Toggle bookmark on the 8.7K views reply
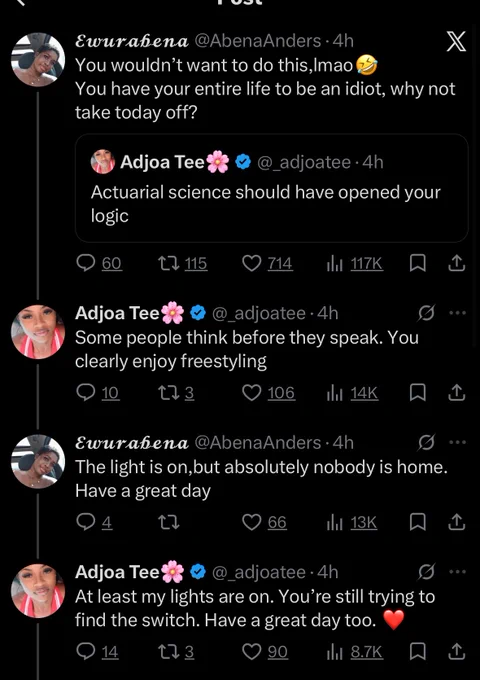The width and height of the screenshot is (480, 680). tap(418, 651)
